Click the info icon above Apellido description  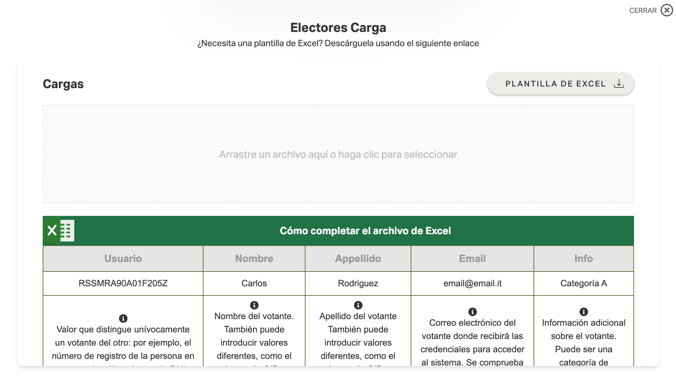tap(358, 305)
